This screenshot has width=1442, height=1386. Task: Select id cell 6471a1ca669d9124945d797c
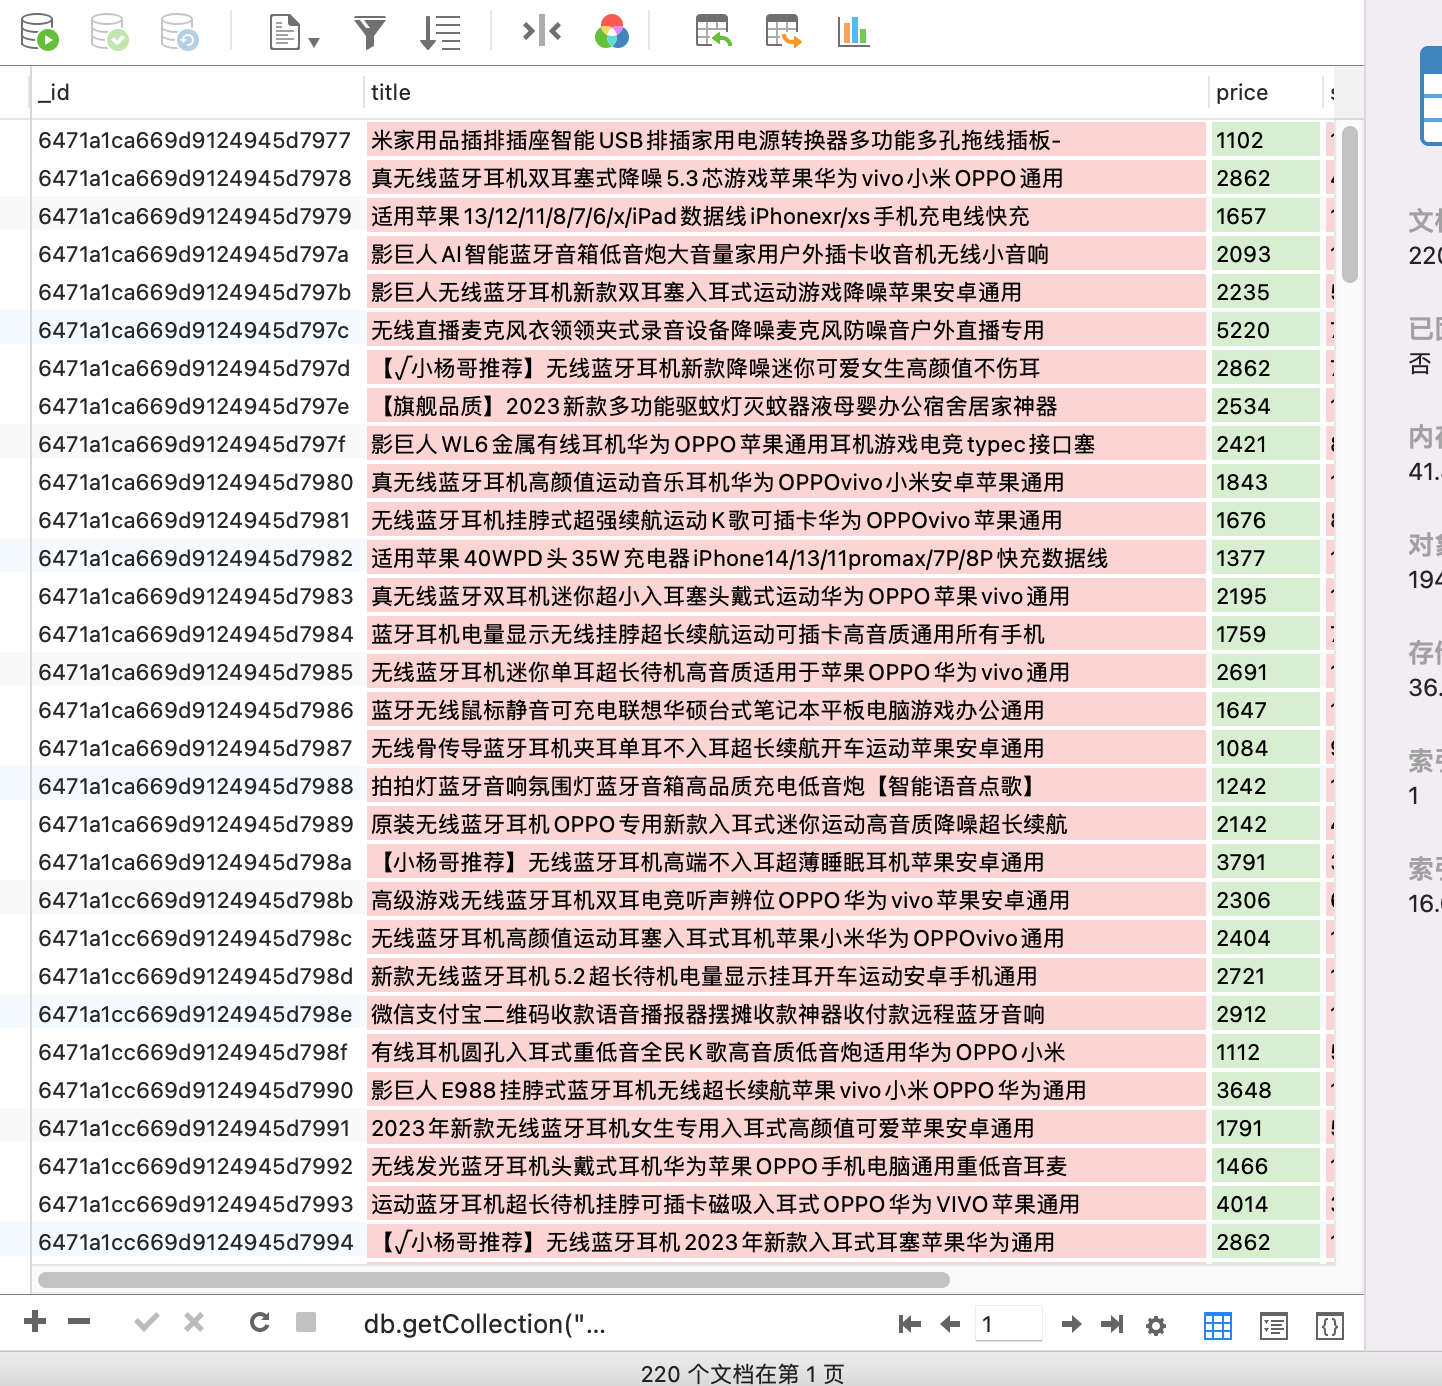click(x=197, y=330)
